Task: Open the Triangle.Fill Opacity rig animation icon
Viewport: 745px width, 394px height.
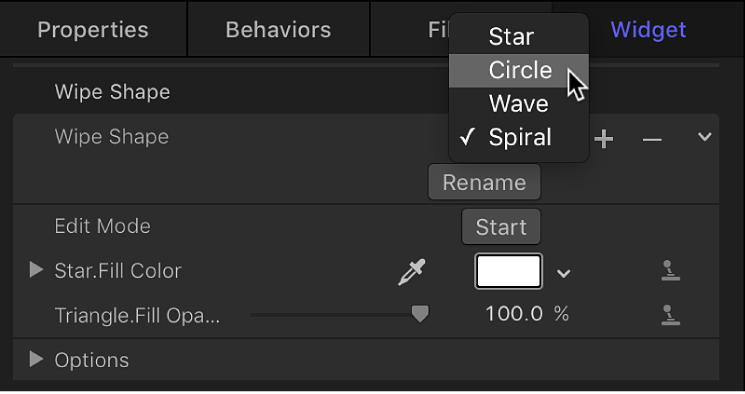Action: 670,315
